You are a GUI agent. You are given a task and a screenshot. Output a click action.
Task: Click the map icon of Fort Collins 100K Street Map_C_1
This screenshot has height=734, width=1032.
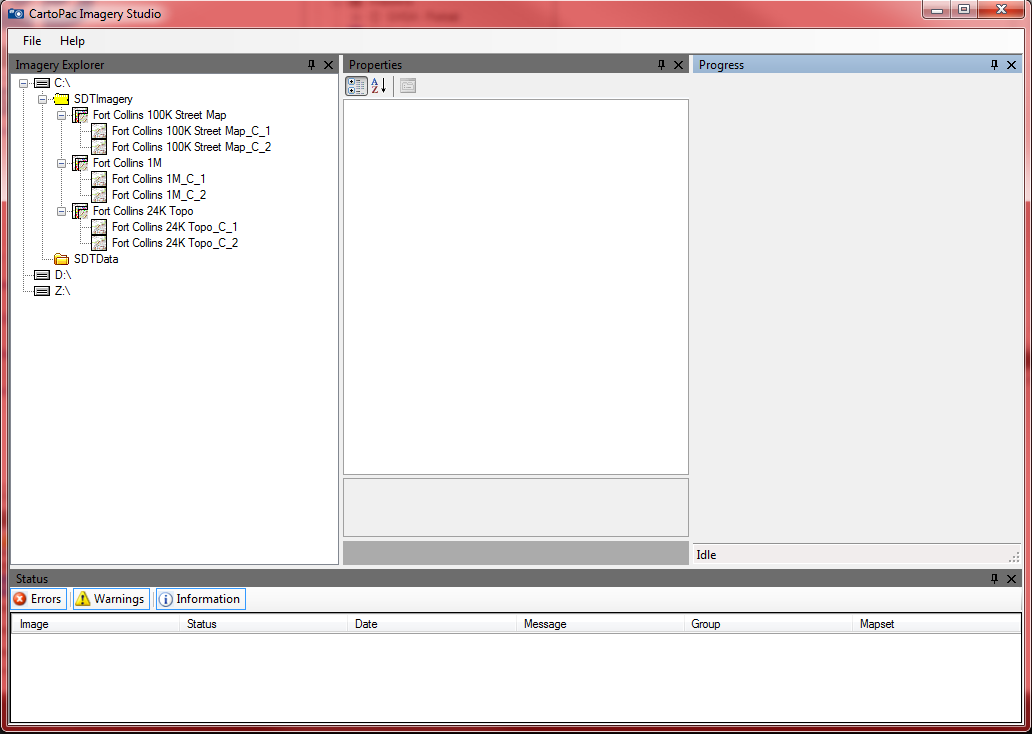coord(99,131)
